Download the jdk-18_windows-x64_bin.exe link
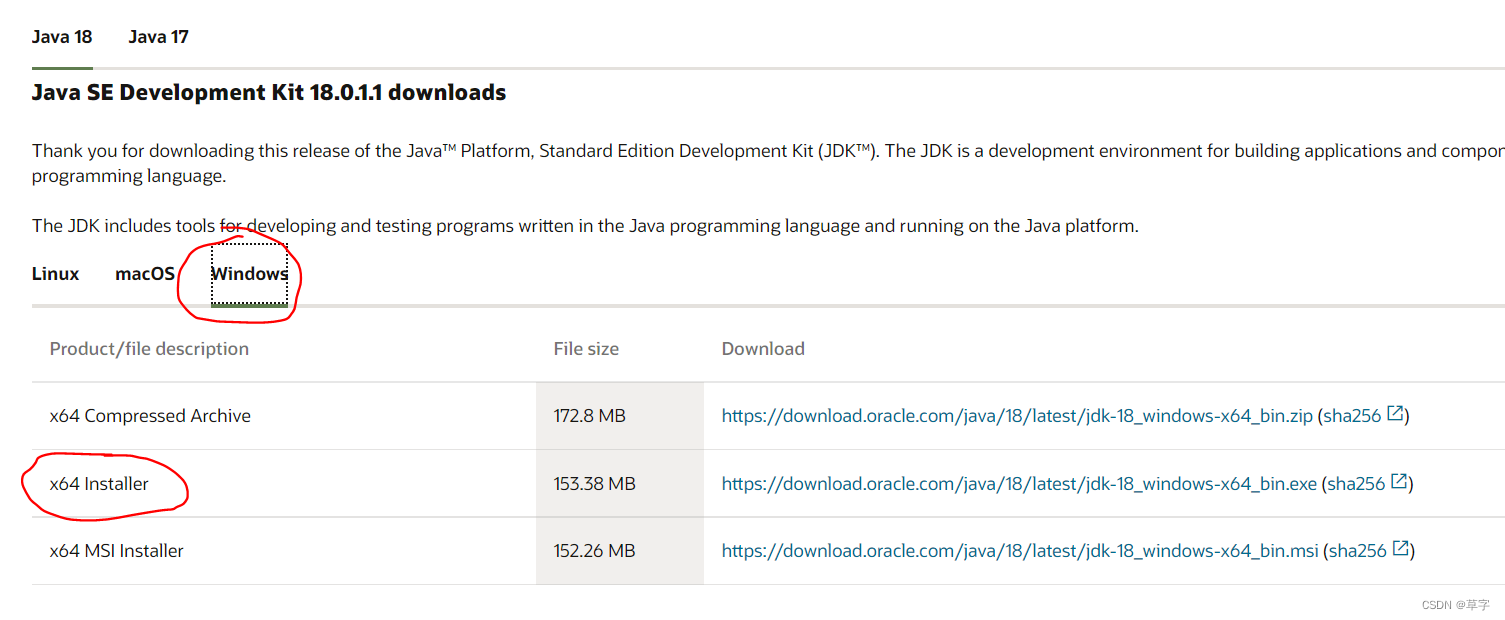 (1019, 484)
